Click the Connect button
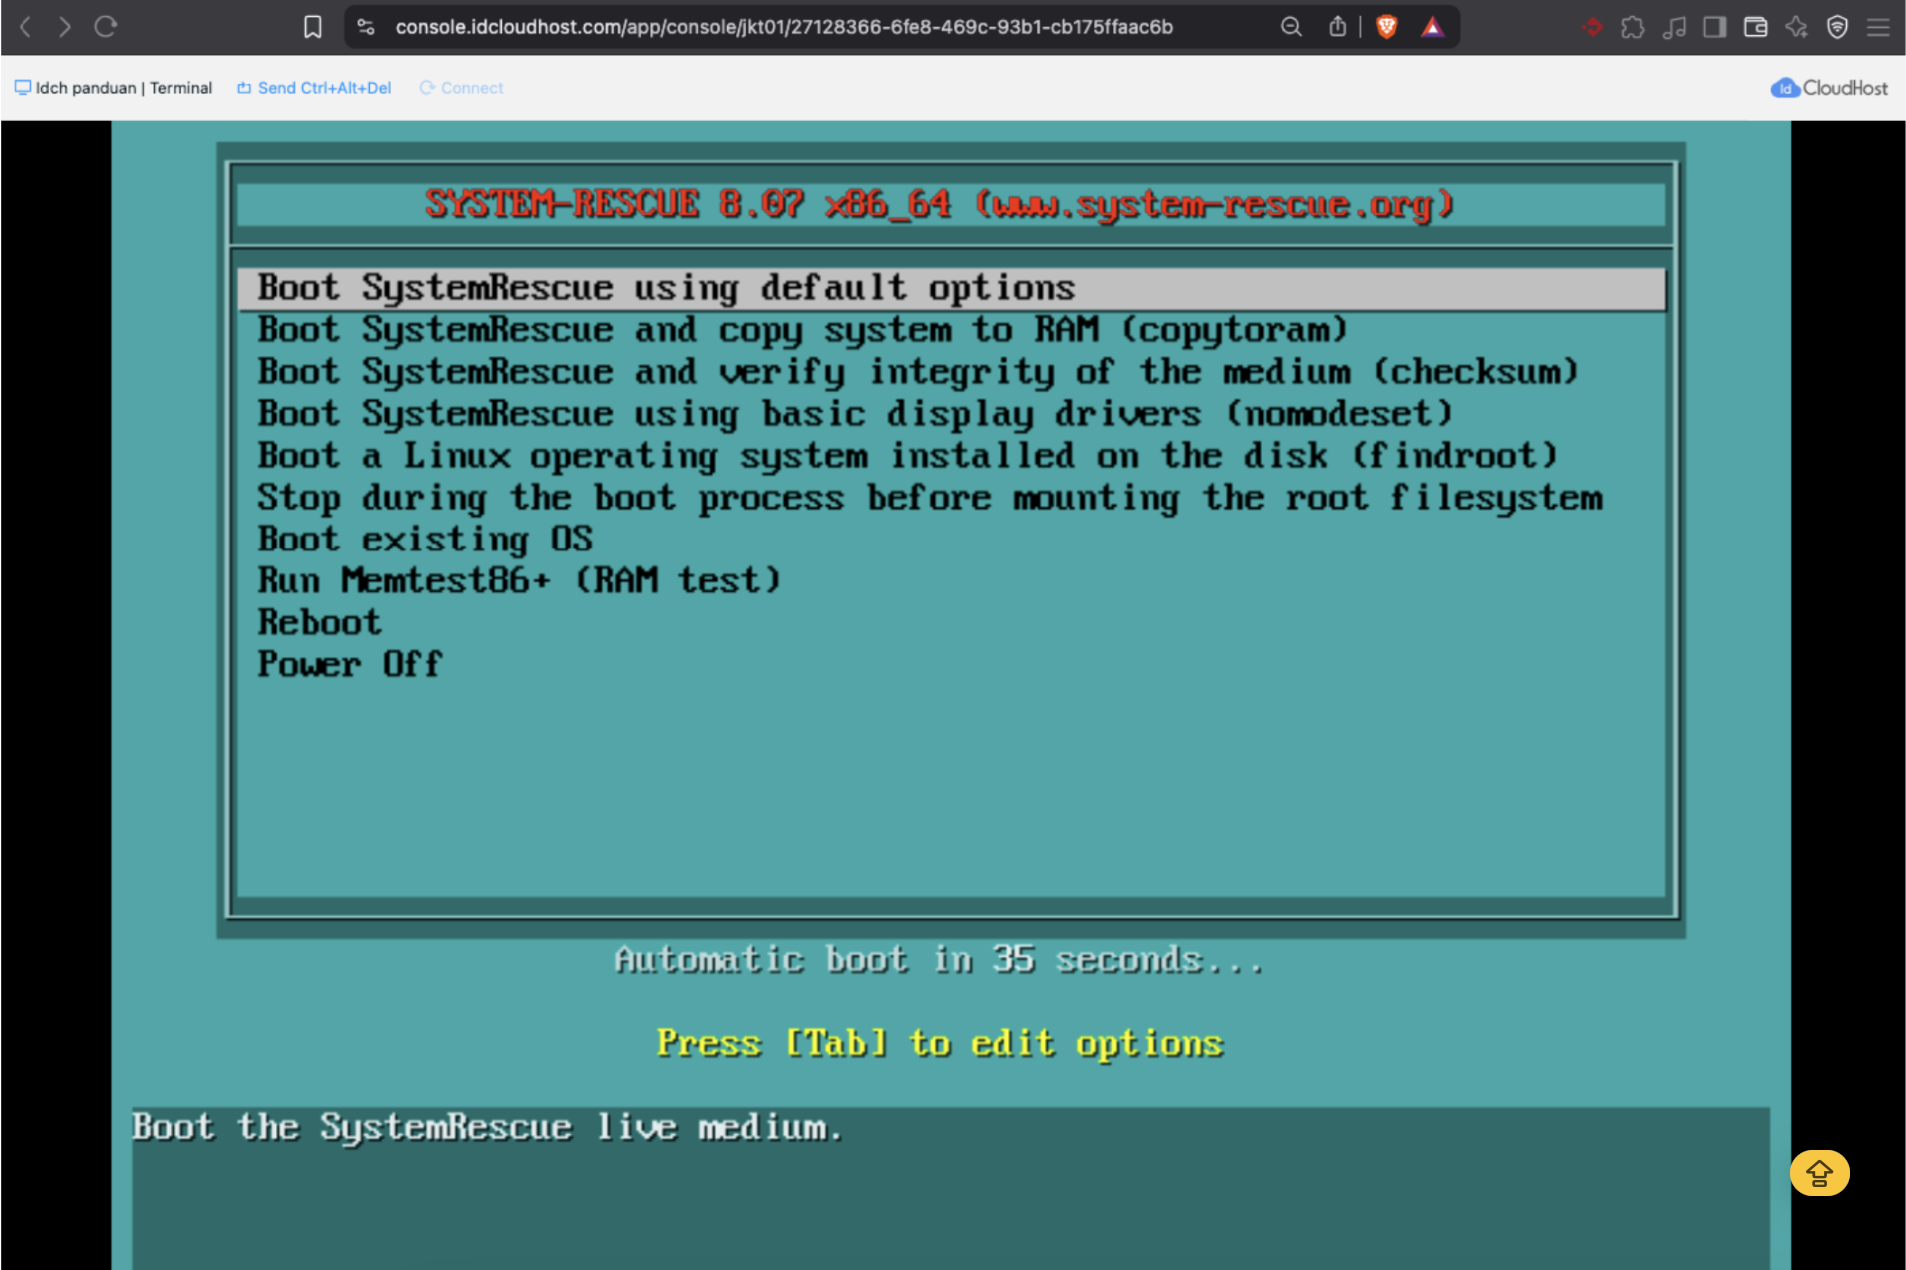This screenshot has height=1270, width=1906. pyautogui.click(x=461, y=88)
